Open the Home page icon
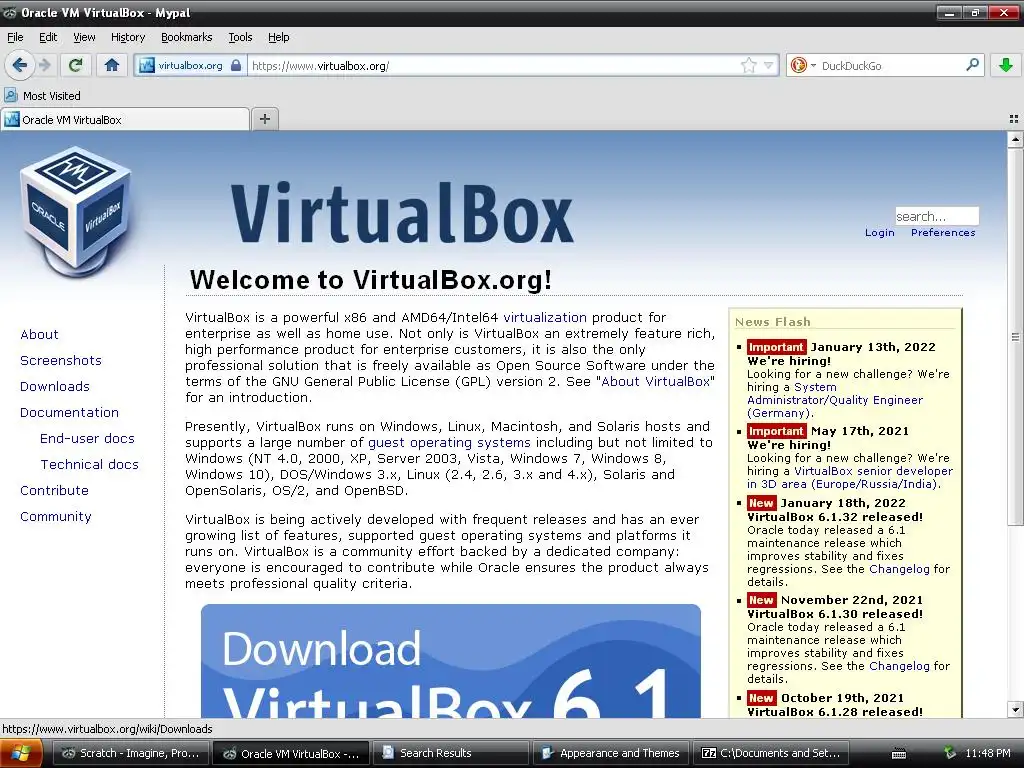 [112, 65]
